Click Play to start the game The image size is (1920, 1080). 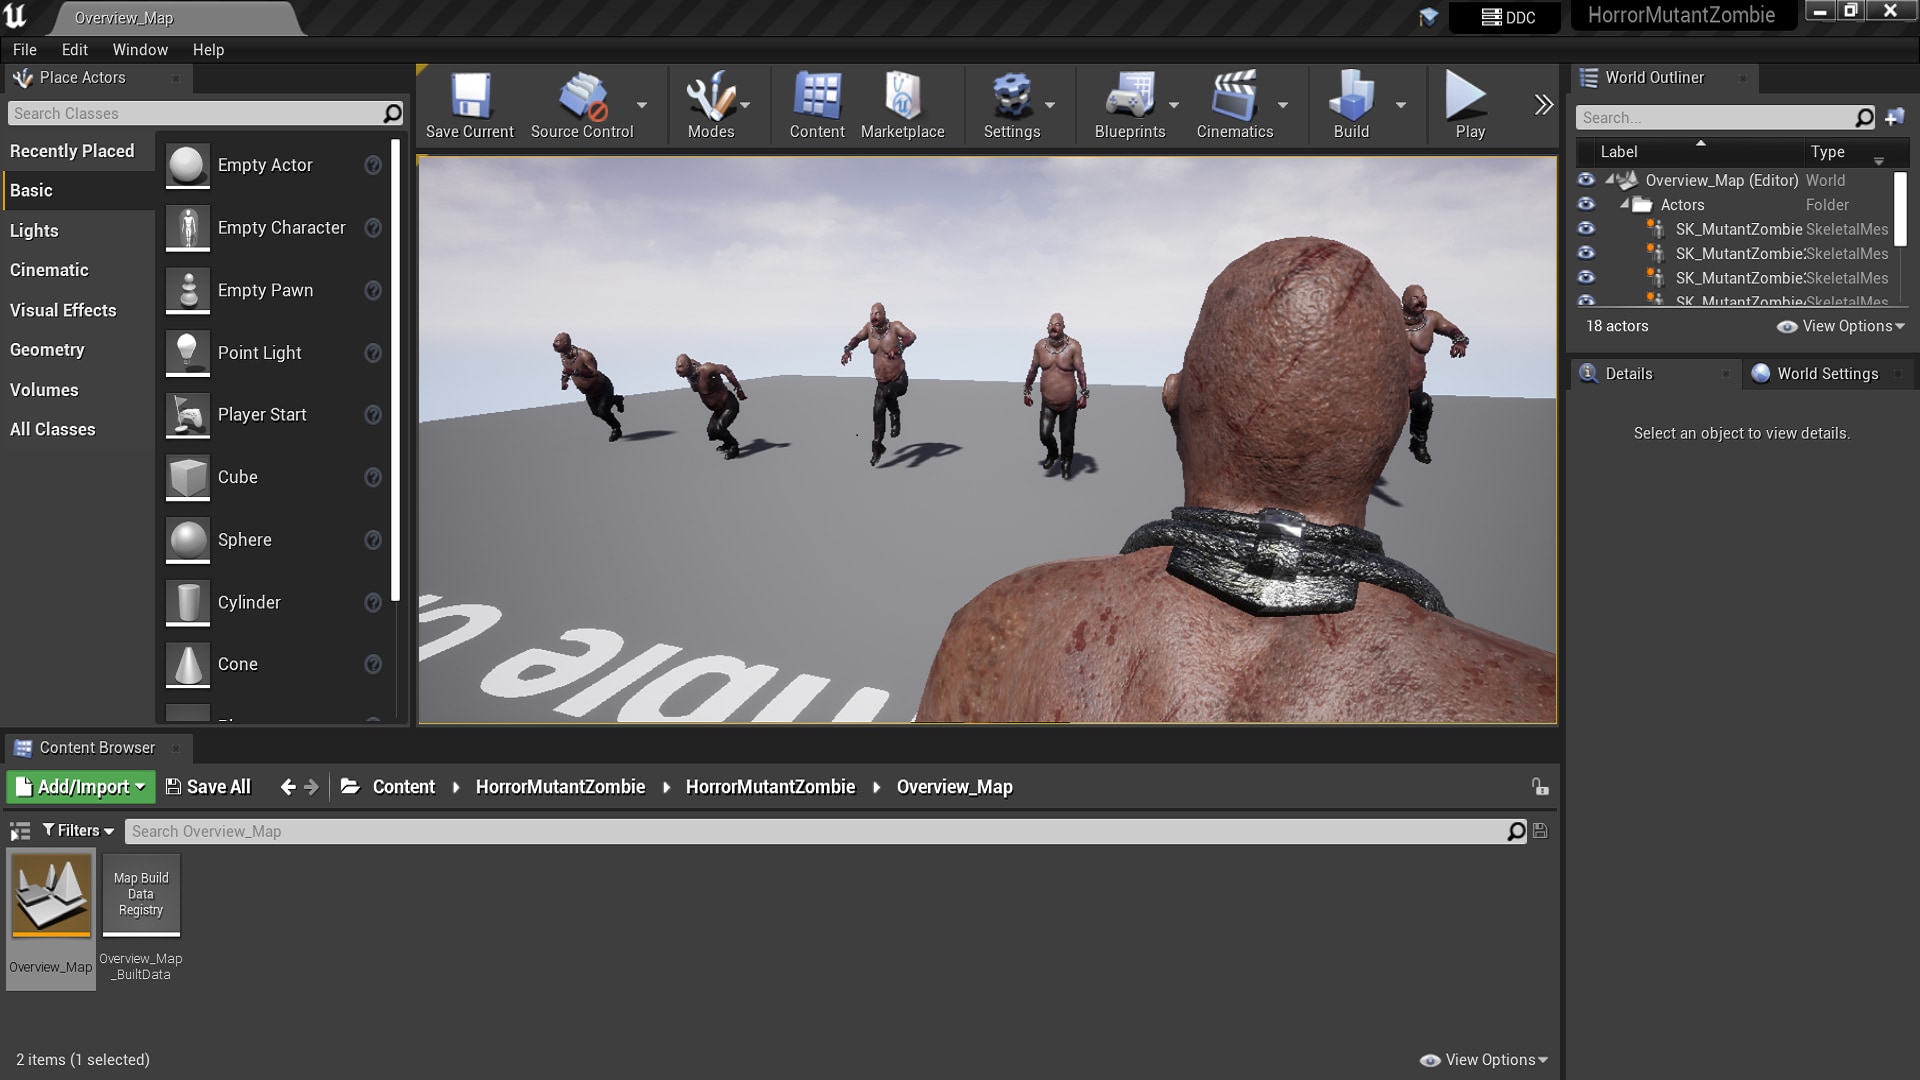1466,105
